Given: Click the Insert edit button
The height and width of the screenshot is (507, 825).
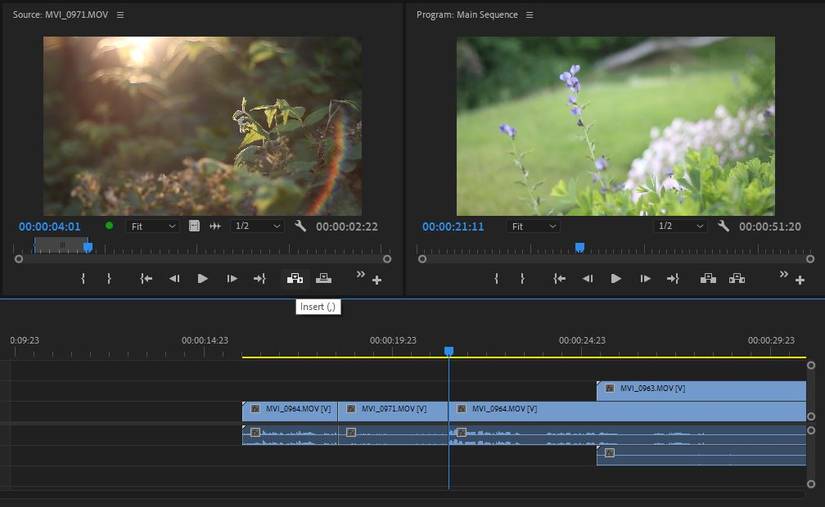Looking at the screenshot, I should coord(295,278).
